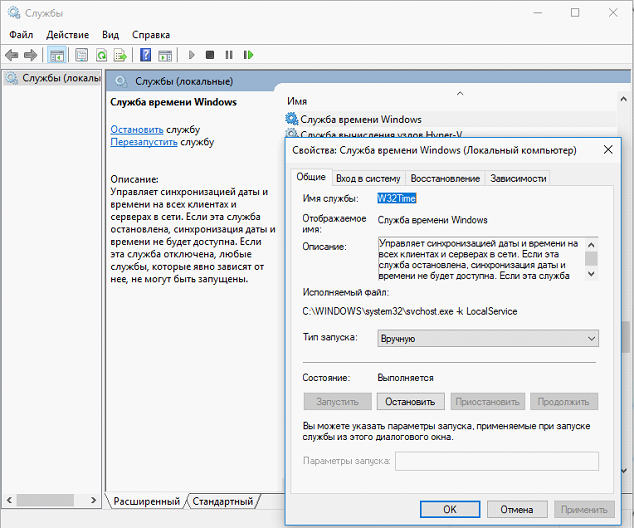Click the Refresh toolbar icon
634x528 pixels.
tap(99, 55)
